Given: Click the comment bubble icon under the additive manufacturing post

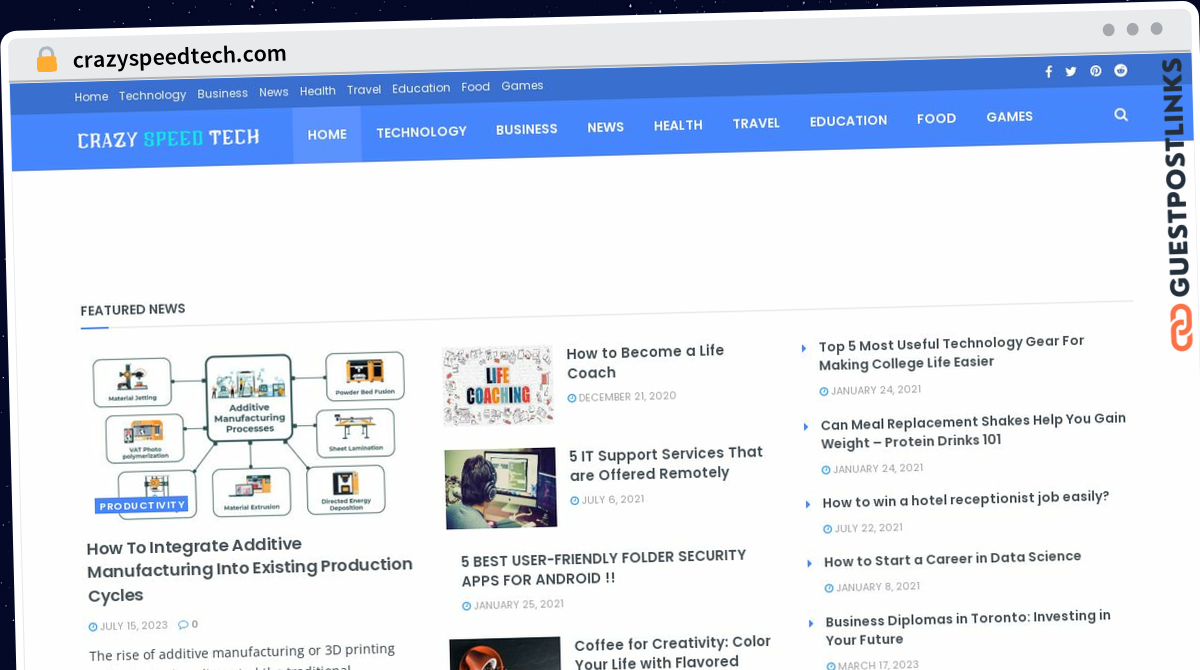Looking at the screenshot, I should tap(183, 624).
